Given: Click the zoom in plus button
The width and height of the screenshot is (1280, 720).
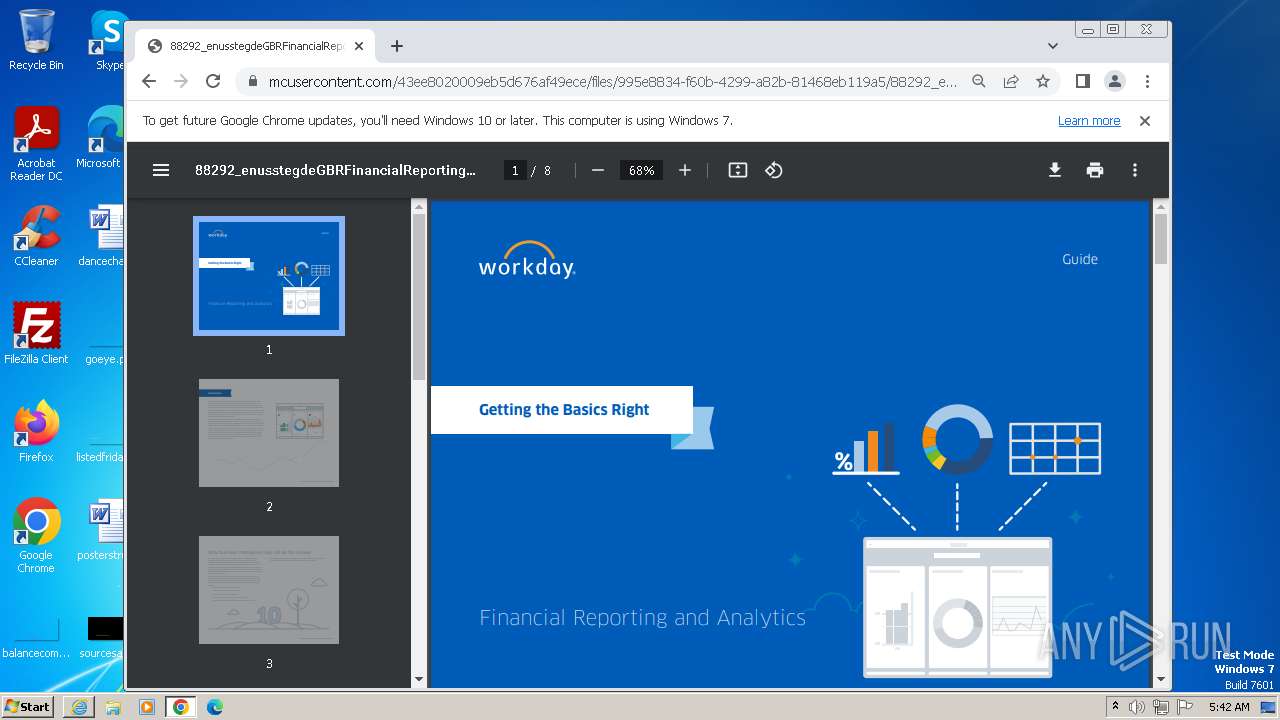Looking at the screenshot, I should tap(685, 170).
